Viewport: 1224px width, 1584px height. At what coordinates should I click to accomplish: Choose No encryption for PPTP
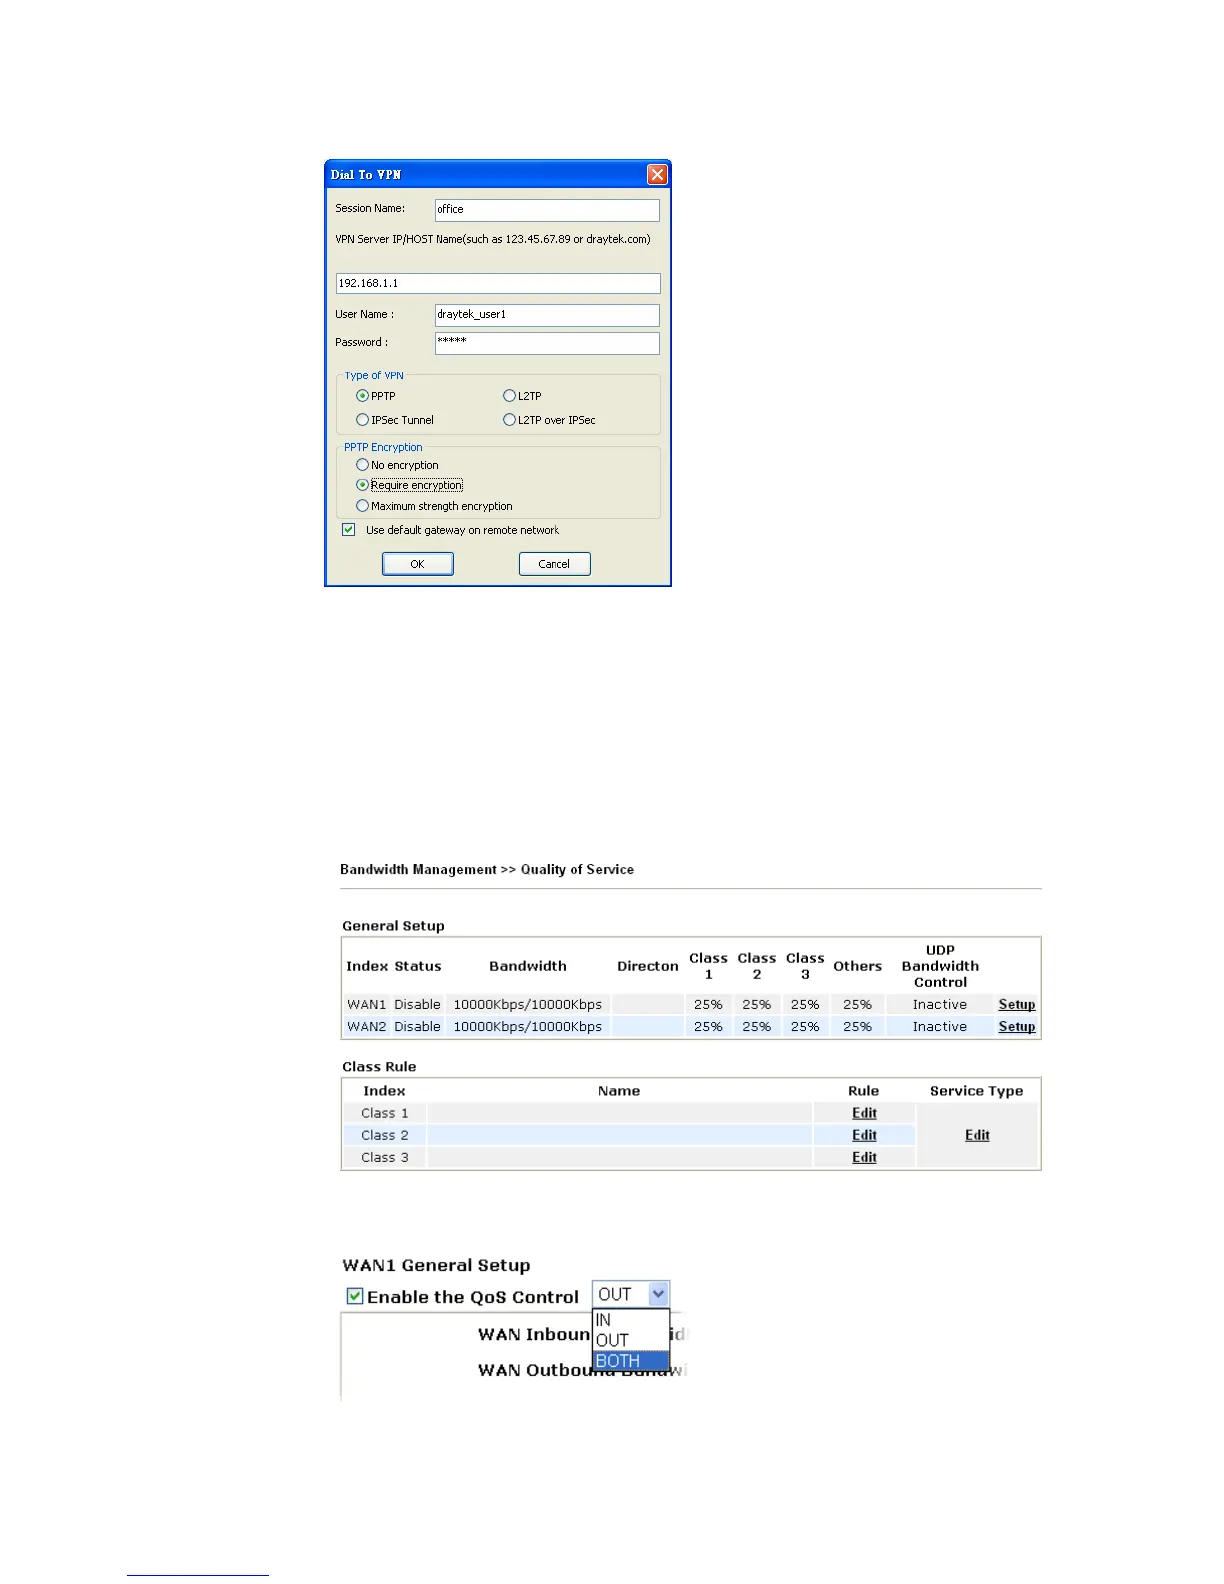click(363, 465)
